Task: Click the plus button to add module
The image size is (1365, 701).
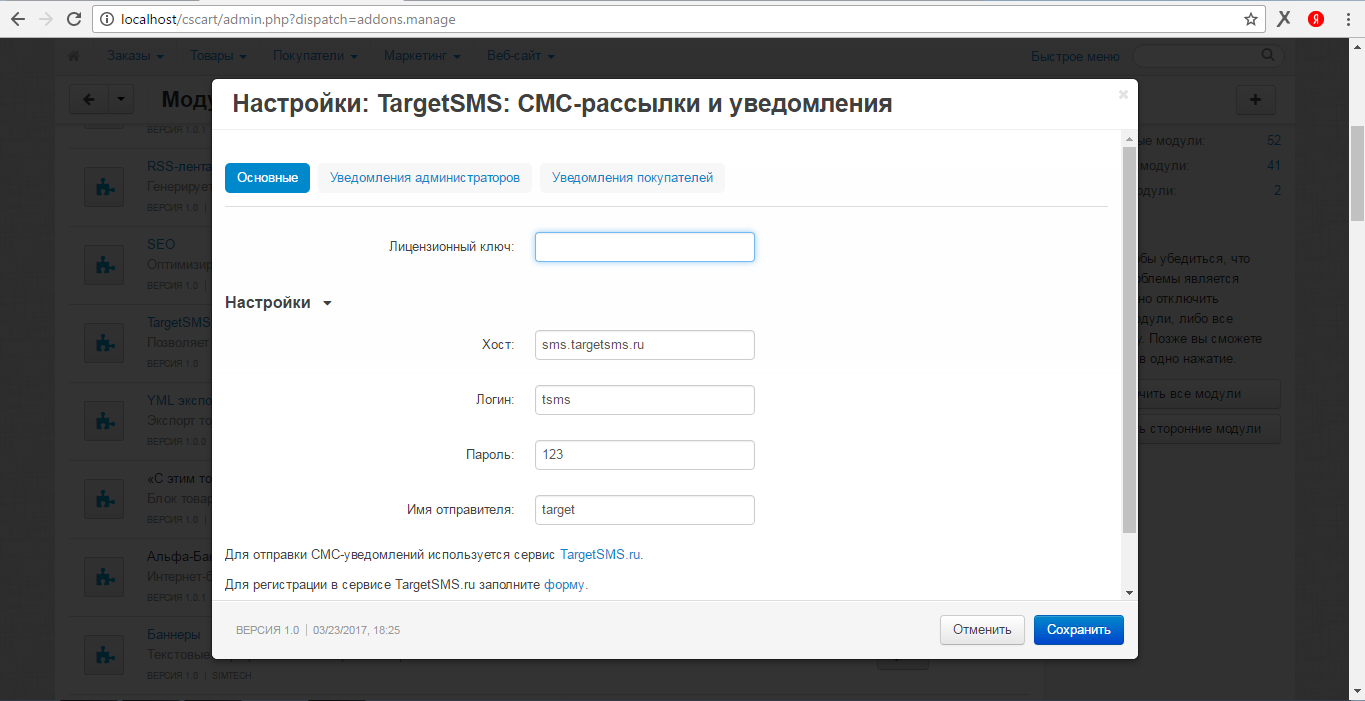Action: coord(1256,99)
